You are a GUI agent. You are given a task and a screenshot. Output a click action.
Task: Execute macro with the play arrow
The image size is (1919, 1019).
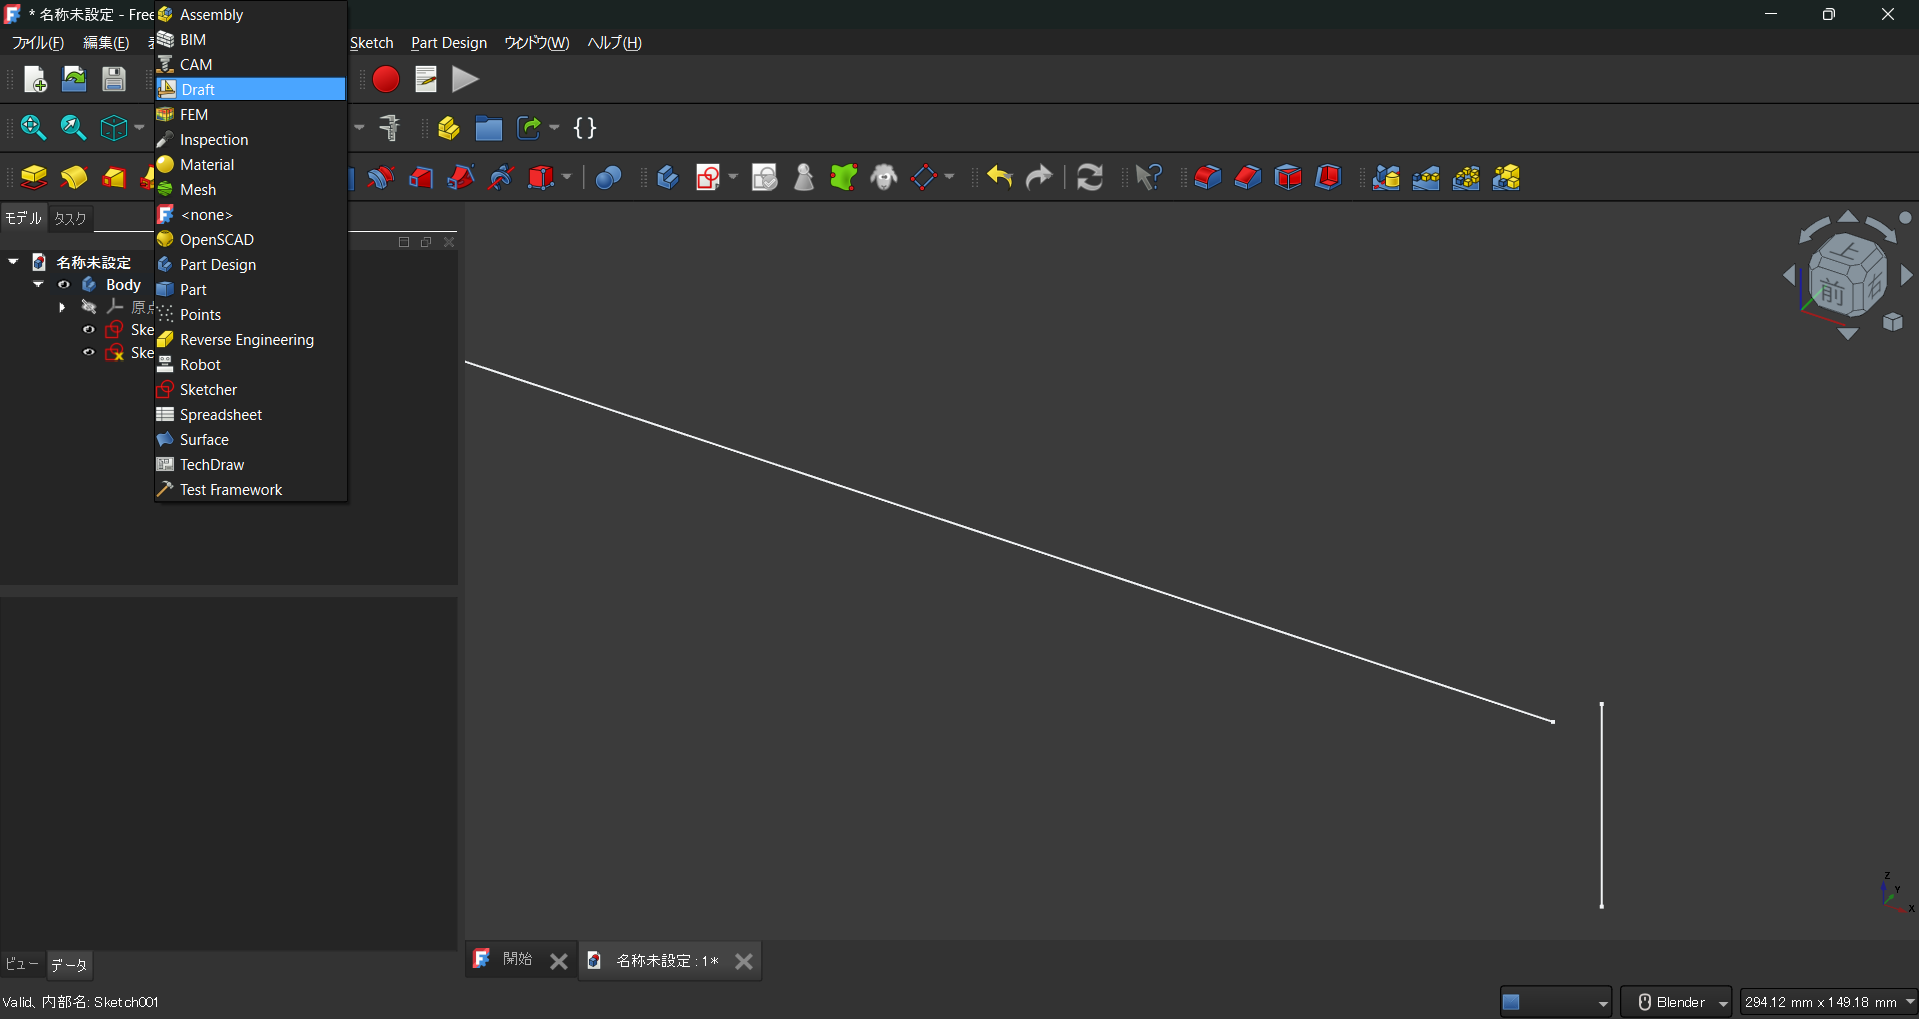465,79
